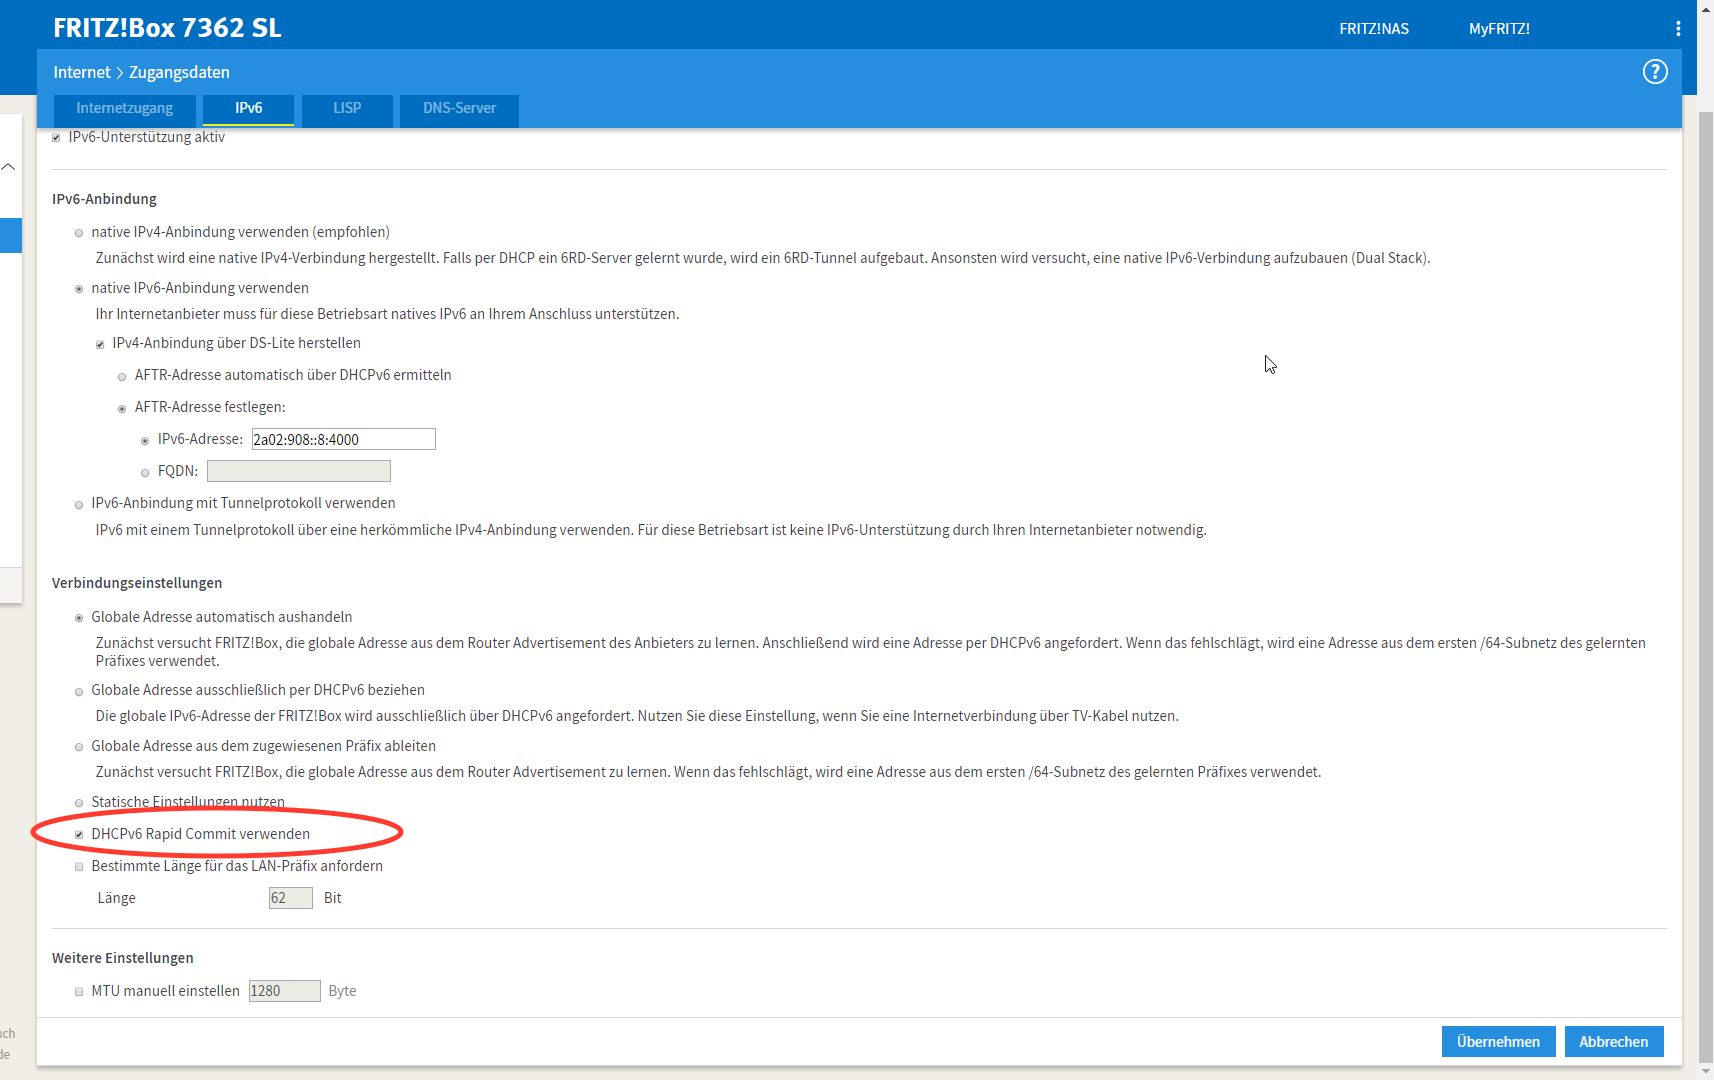
Task: Open FRITZ!NAS from the header
Action: (x=1373, y=29)
